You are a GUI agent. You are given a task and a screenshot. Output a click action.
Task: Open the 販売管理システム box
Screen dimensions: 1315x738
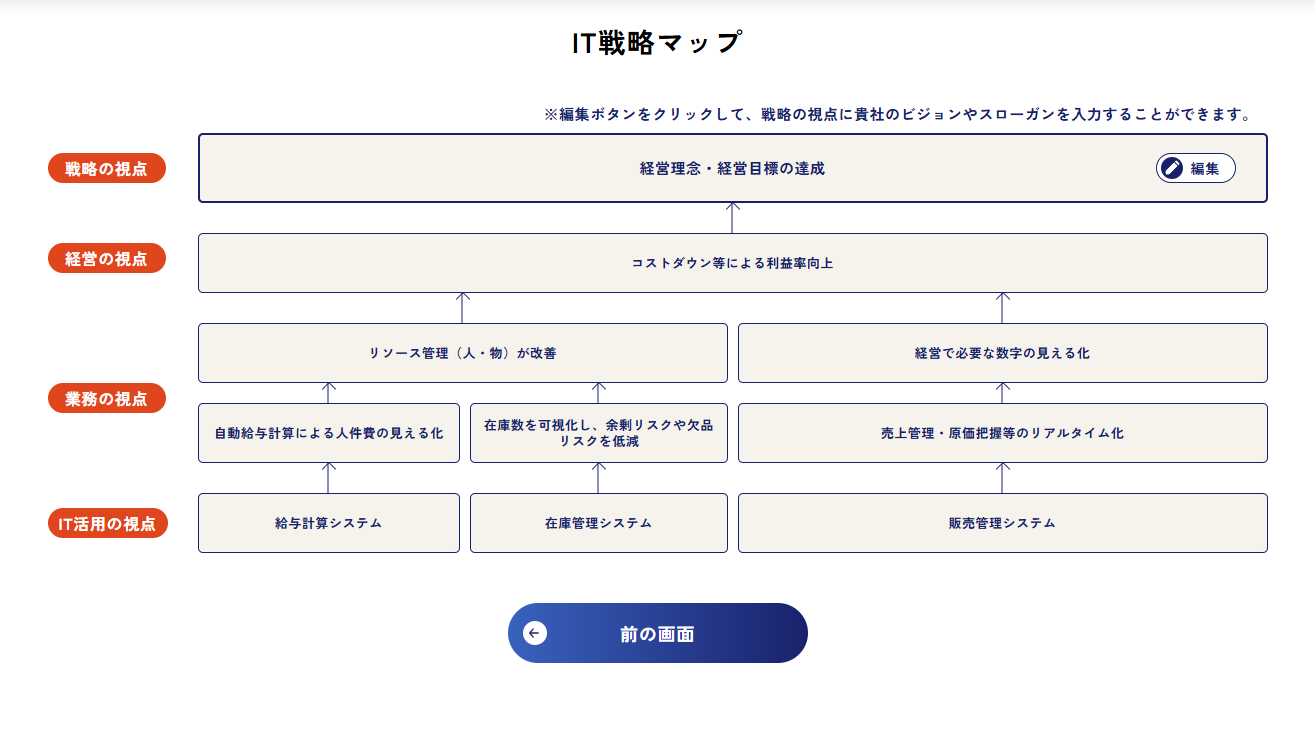pos(1002,523)
